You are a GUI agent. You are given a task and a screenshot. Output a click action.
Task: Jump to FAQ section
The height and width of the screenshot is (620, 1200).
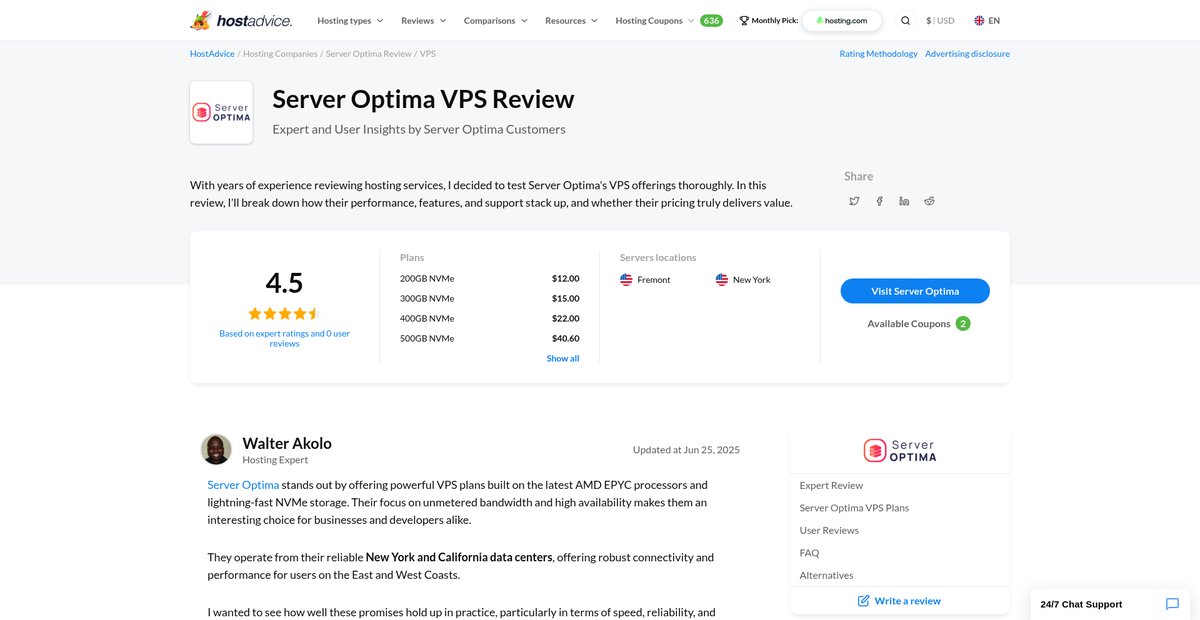point(809,553)
